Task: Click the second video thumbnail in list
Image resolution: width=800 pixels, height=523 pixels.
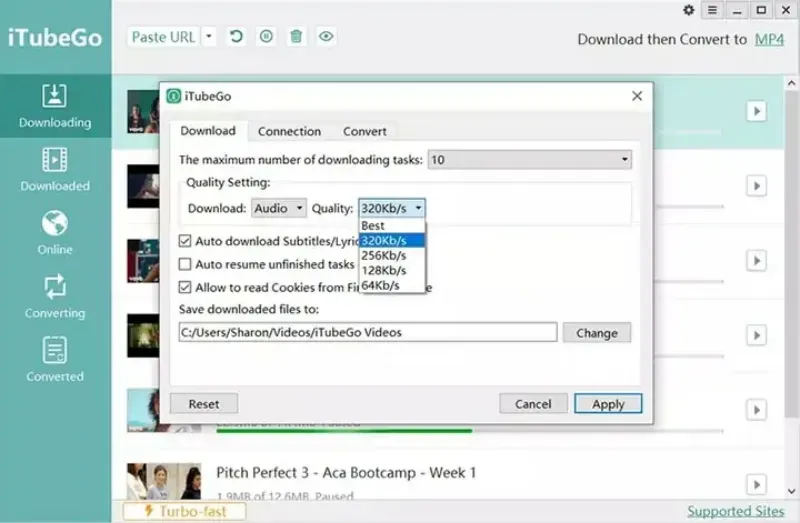Action: pos(143,186)
